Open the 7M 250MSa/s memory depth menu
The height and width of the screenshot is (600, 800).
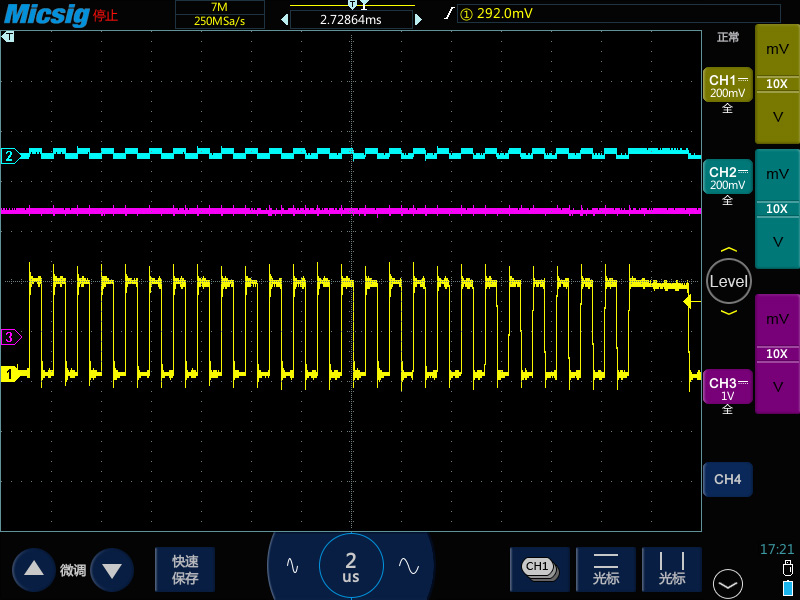(x=220, y=14)
